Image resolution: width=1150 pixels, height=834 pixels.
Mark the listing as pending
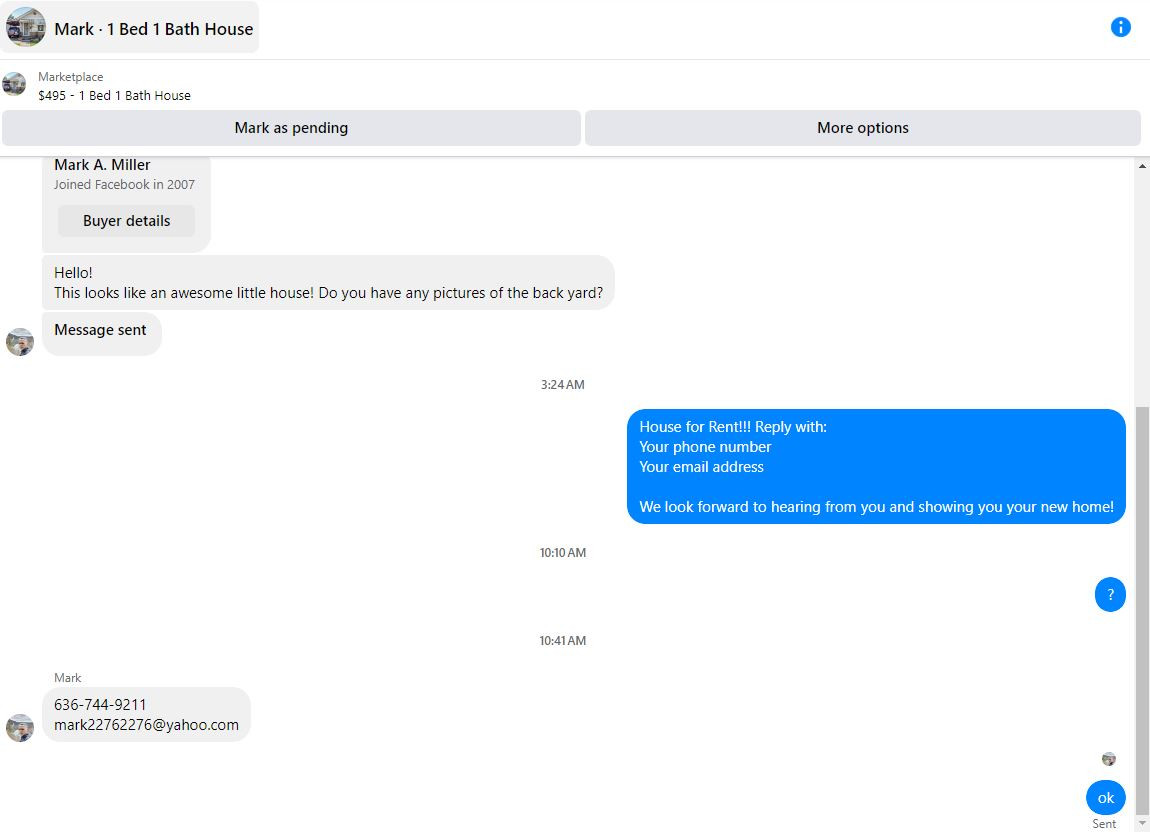point(291,128)
